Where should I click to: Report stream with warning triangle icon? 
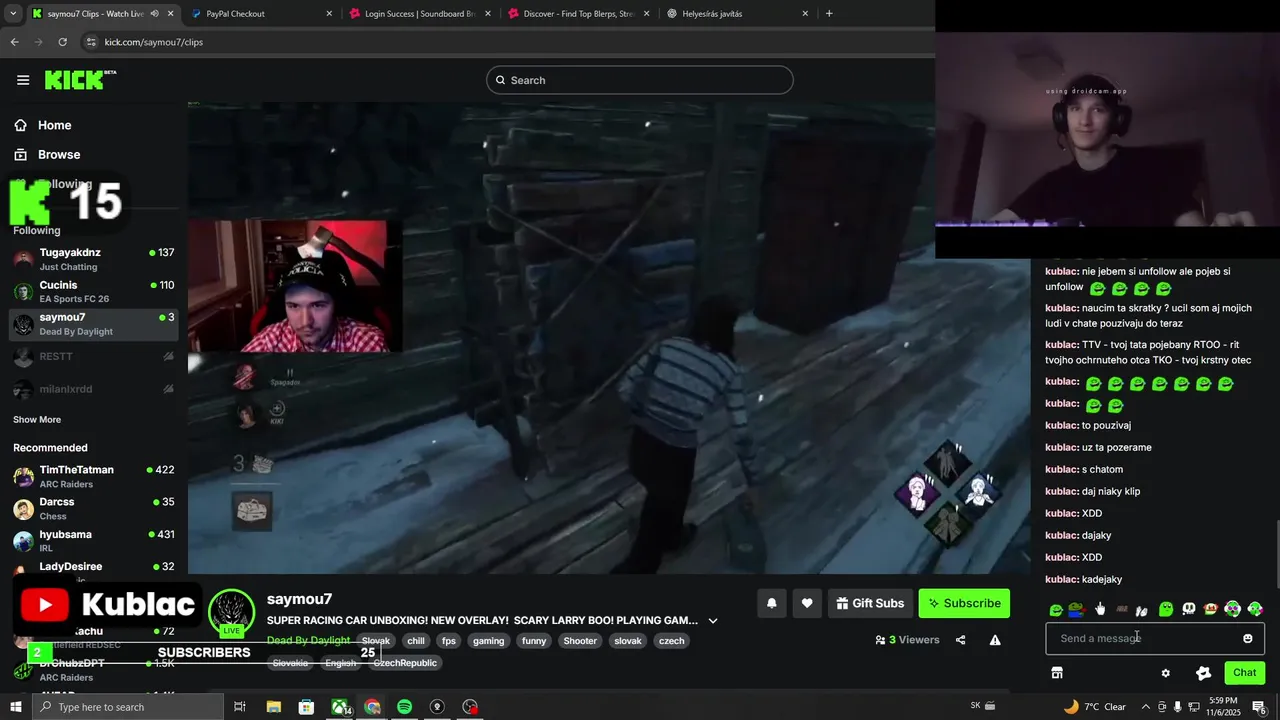[x=995, y=640]
